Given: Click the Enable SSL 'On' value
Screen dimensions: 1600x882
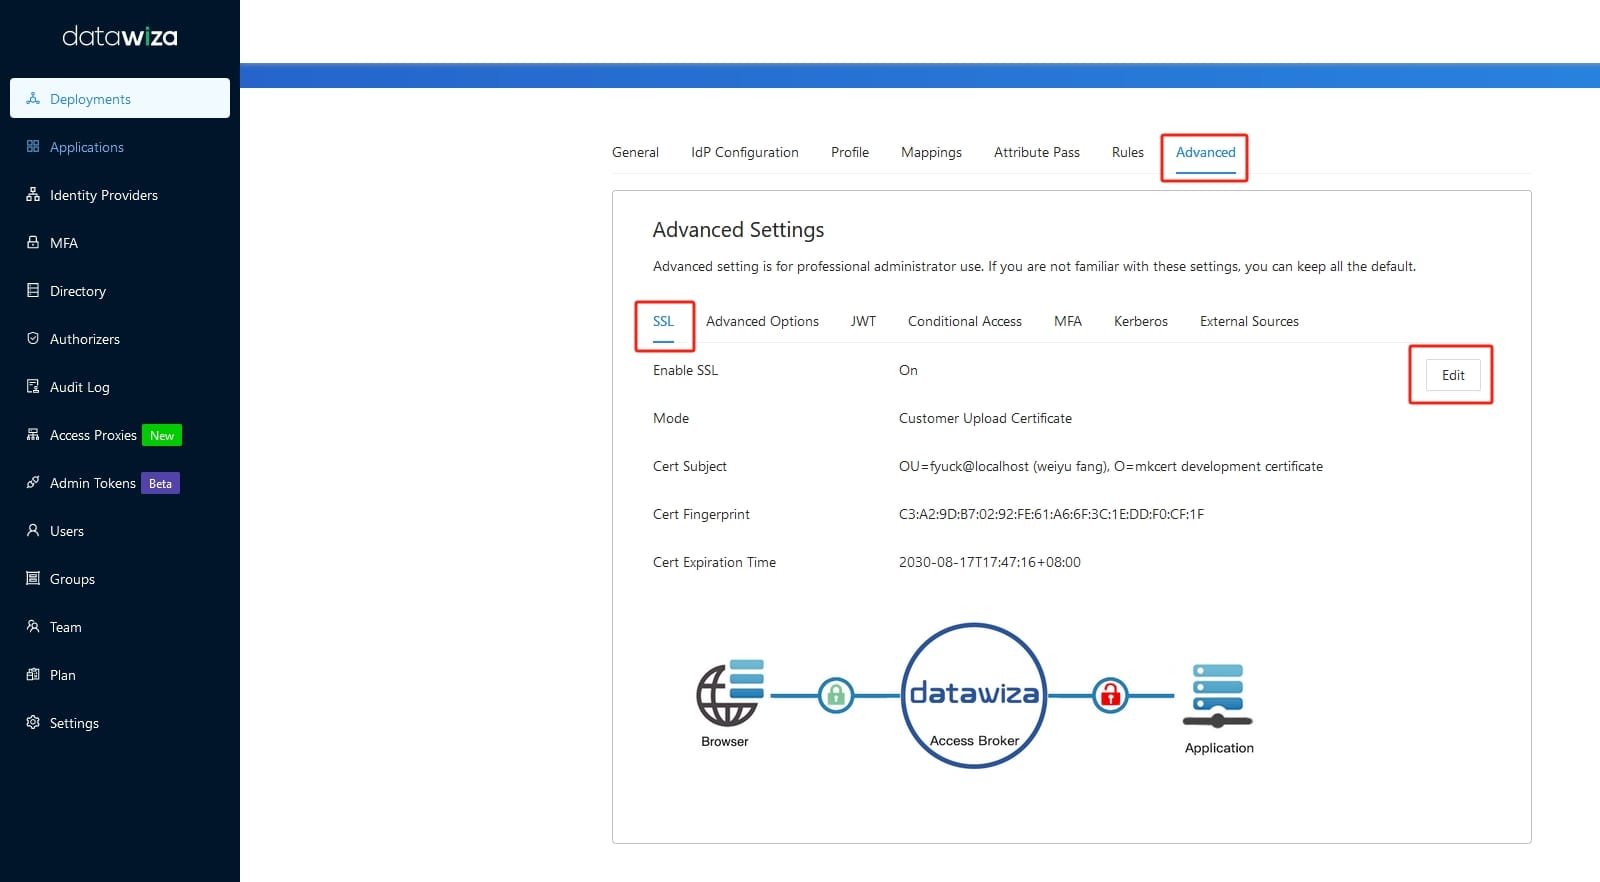Looking at the screenshot, I should pos(908,370).
